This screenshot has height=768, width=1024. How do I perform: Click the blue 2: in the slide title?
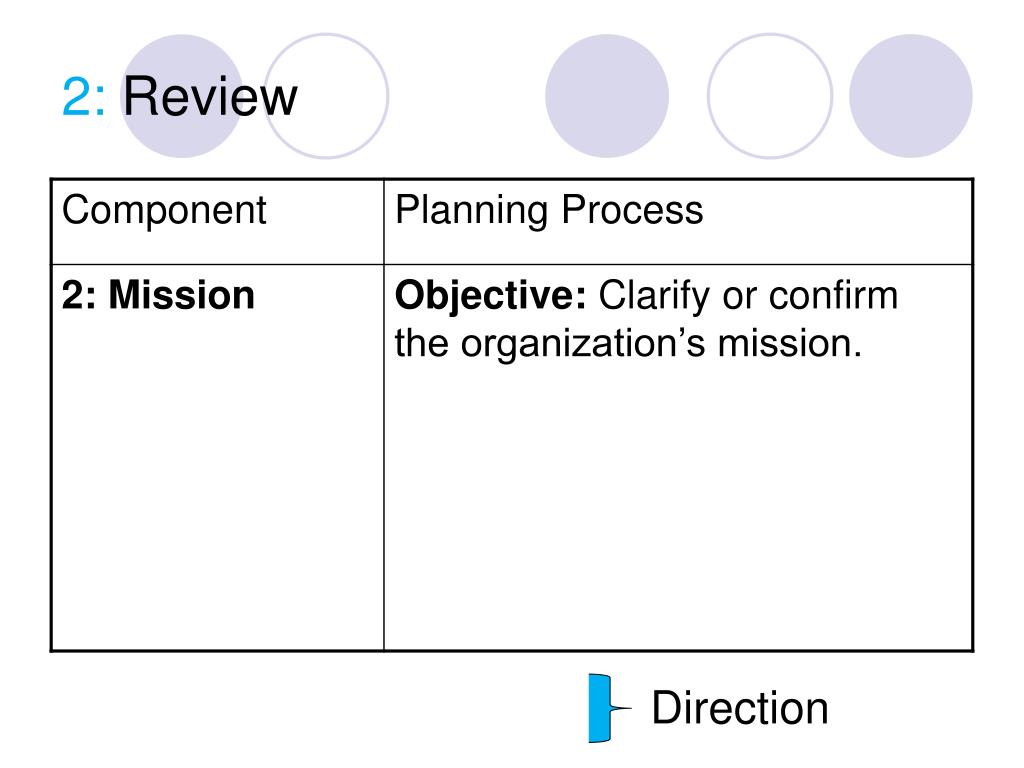coord(83,97)
